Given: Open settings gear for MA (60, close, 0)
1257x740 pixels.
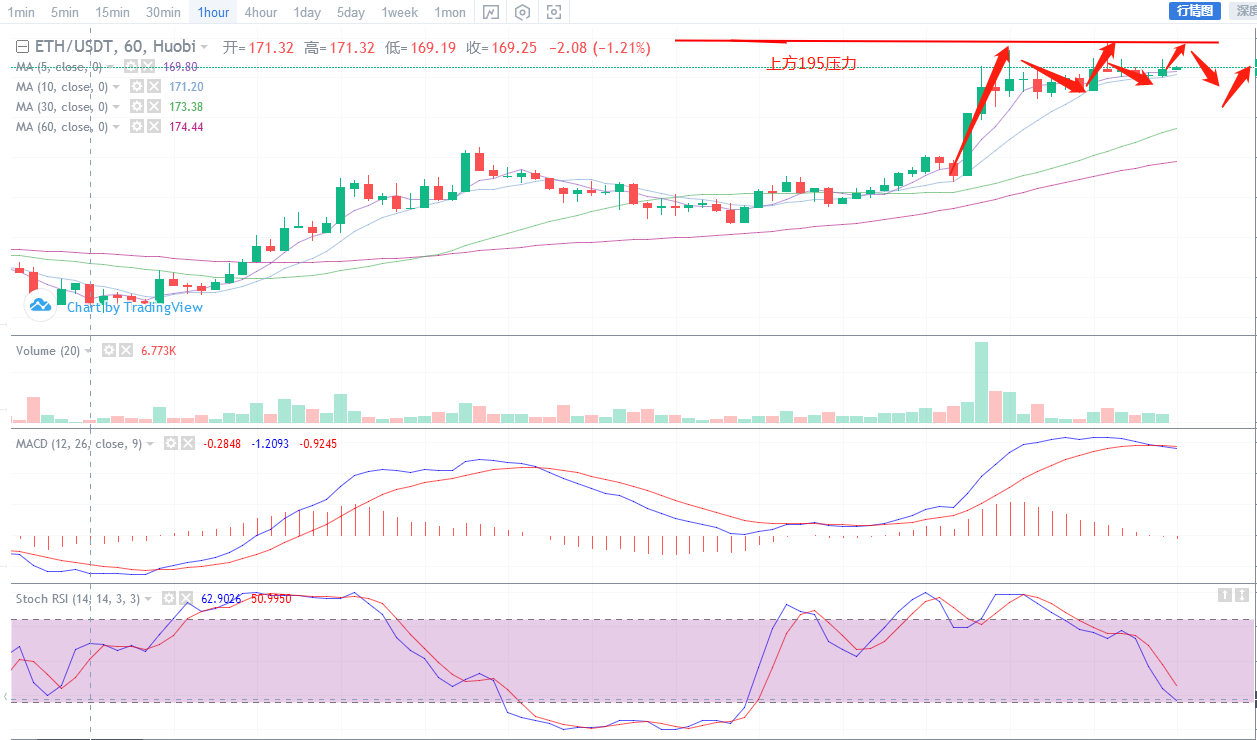Looking at the screenshot, I should 138,127.
